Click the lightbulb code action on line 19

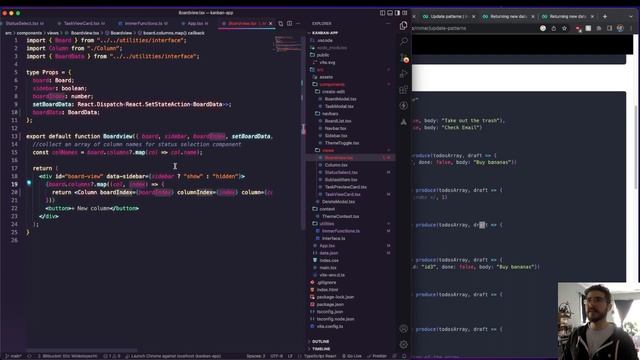(x=29, y=183)
